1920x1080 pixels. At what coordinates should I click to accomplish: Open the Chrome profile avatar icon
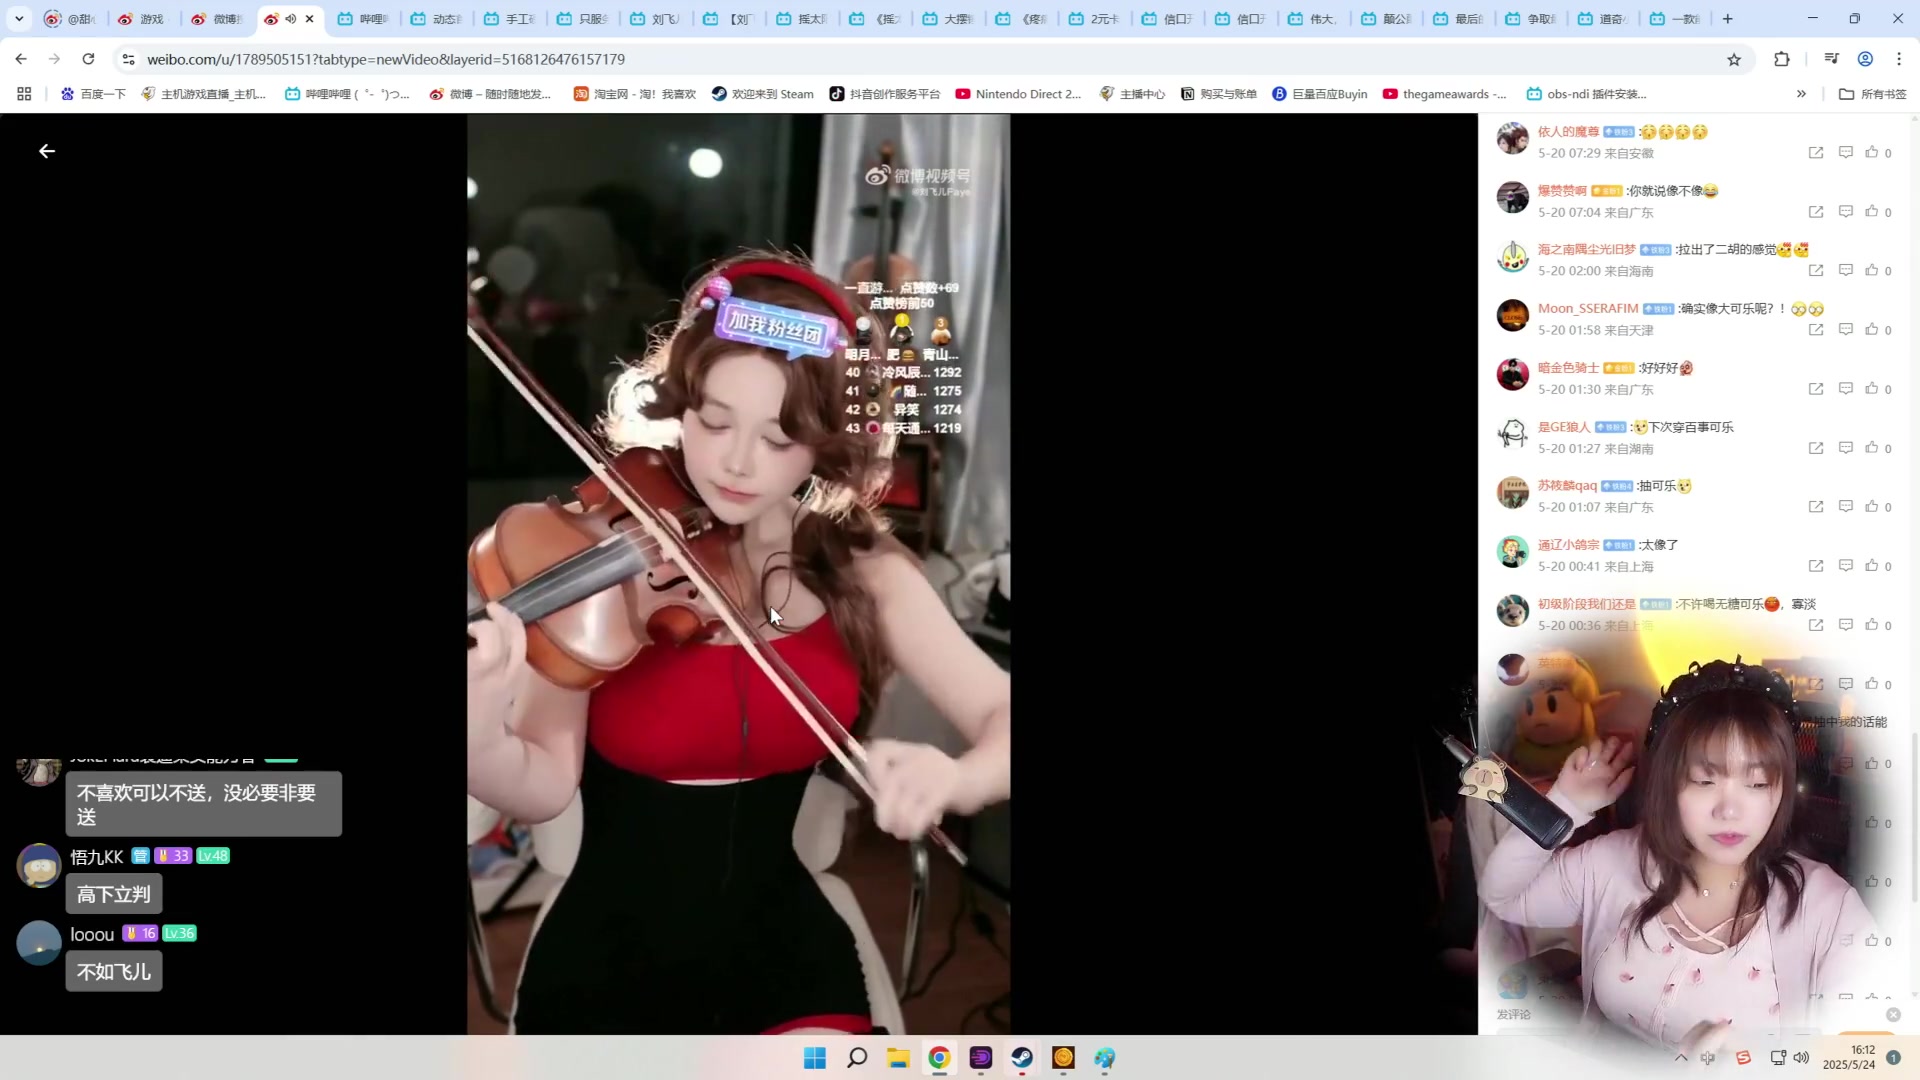point(1865,59)
